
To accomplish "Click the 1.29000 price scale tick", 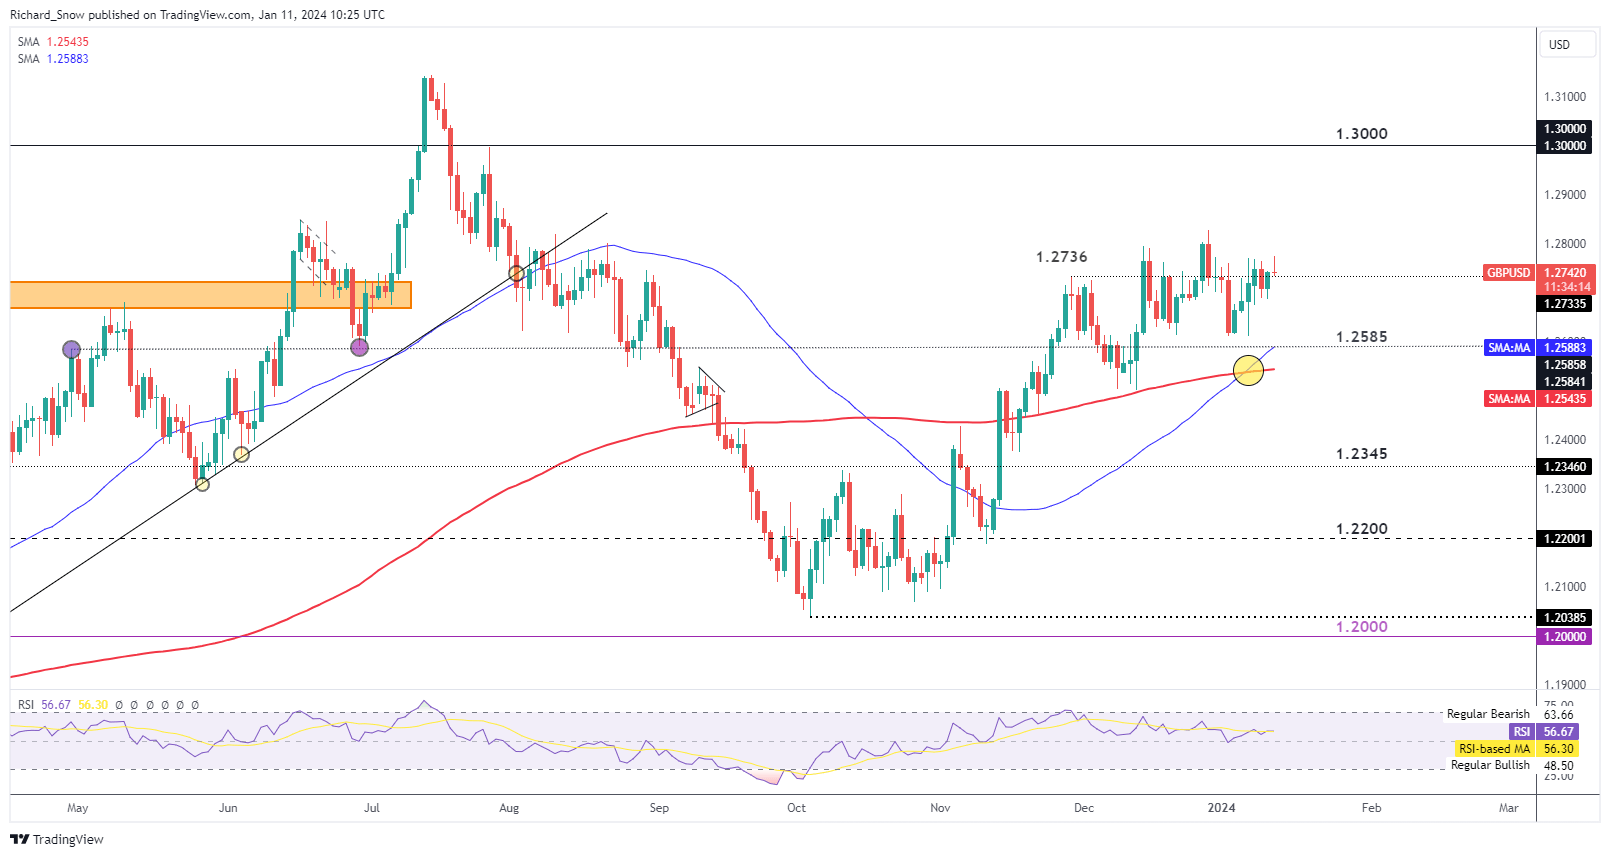I will pos(1565,195).
